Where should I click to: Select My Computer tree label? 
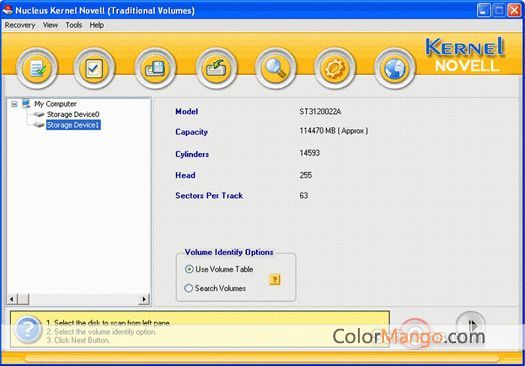(55, 104)
